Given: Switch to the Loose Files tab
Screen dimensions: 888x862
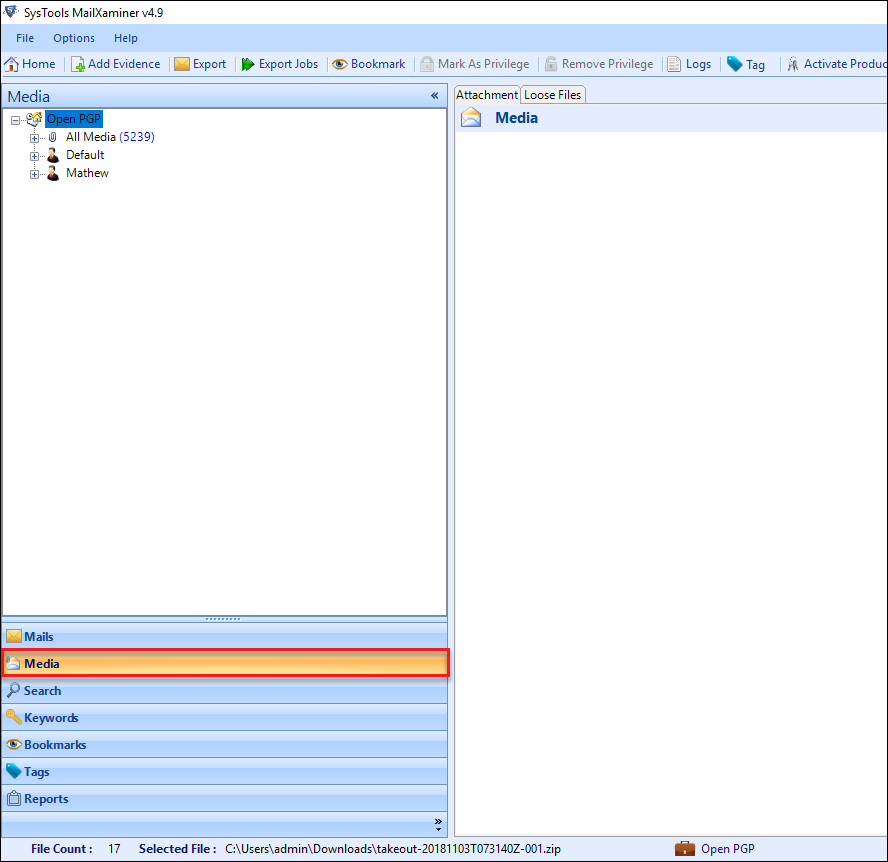Looking at the screenshot, I should coord(553,95).
